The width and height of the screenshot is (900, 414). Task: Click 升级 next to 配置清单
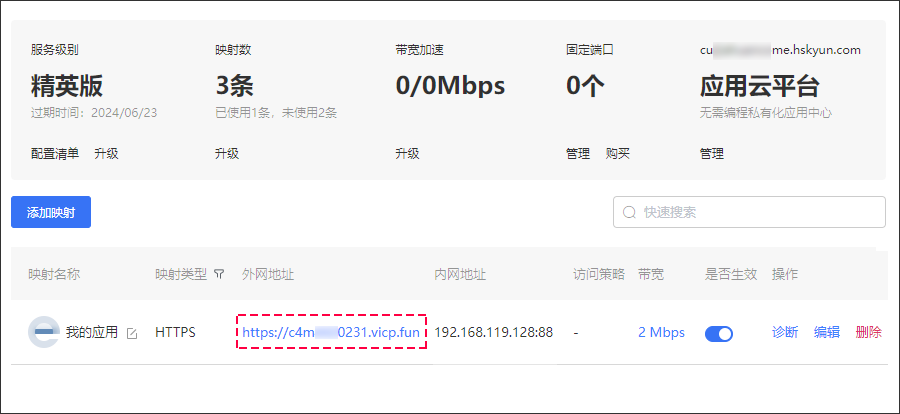tap(106, 153)
